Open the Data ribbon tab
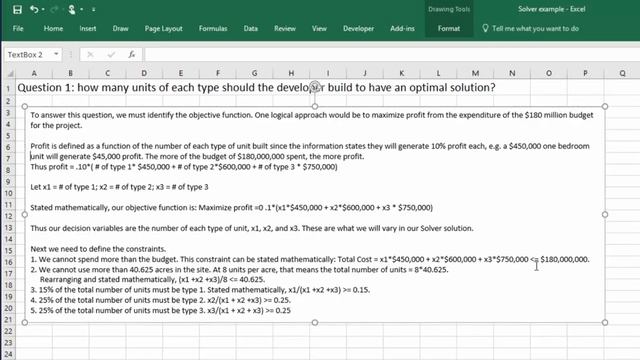This screenshot has width=640, height=360. click(251, 29)
